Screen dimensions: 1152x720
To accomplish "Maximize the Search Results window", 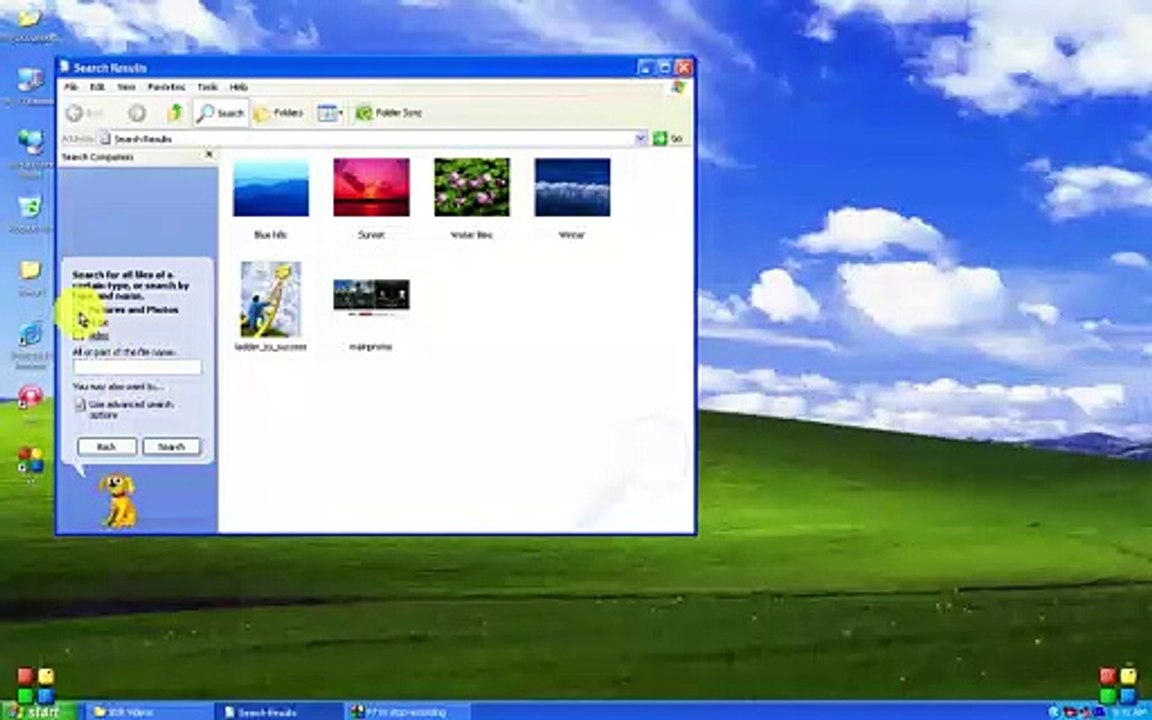I will coord(664,68).
